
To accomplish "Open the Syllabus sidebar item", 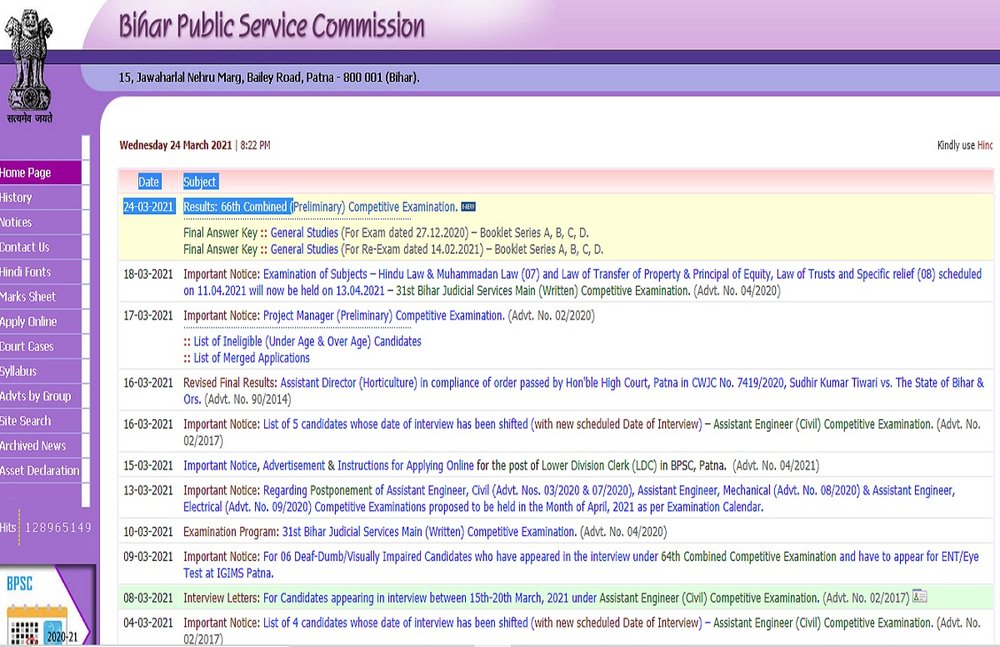I will click(18, 371).
